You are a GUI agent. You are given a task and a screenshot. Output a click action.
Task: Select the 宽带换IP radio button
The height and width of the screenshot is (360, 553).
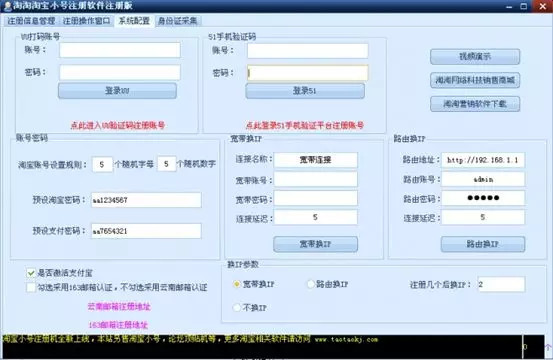pos(237,284)
